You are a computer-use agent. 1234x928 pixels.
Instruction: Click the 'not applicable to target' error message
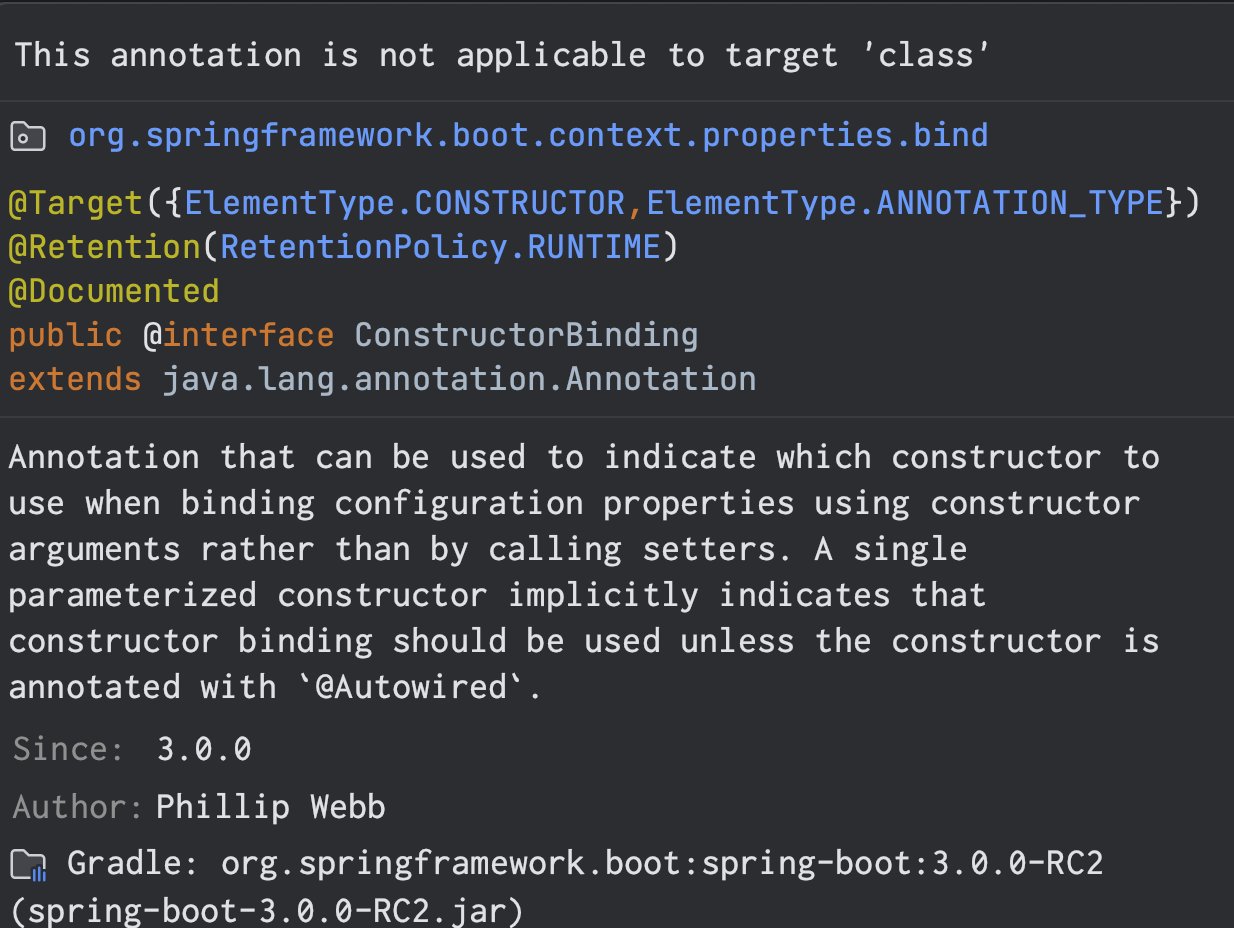pyautogui.click(x=501, y=54)
